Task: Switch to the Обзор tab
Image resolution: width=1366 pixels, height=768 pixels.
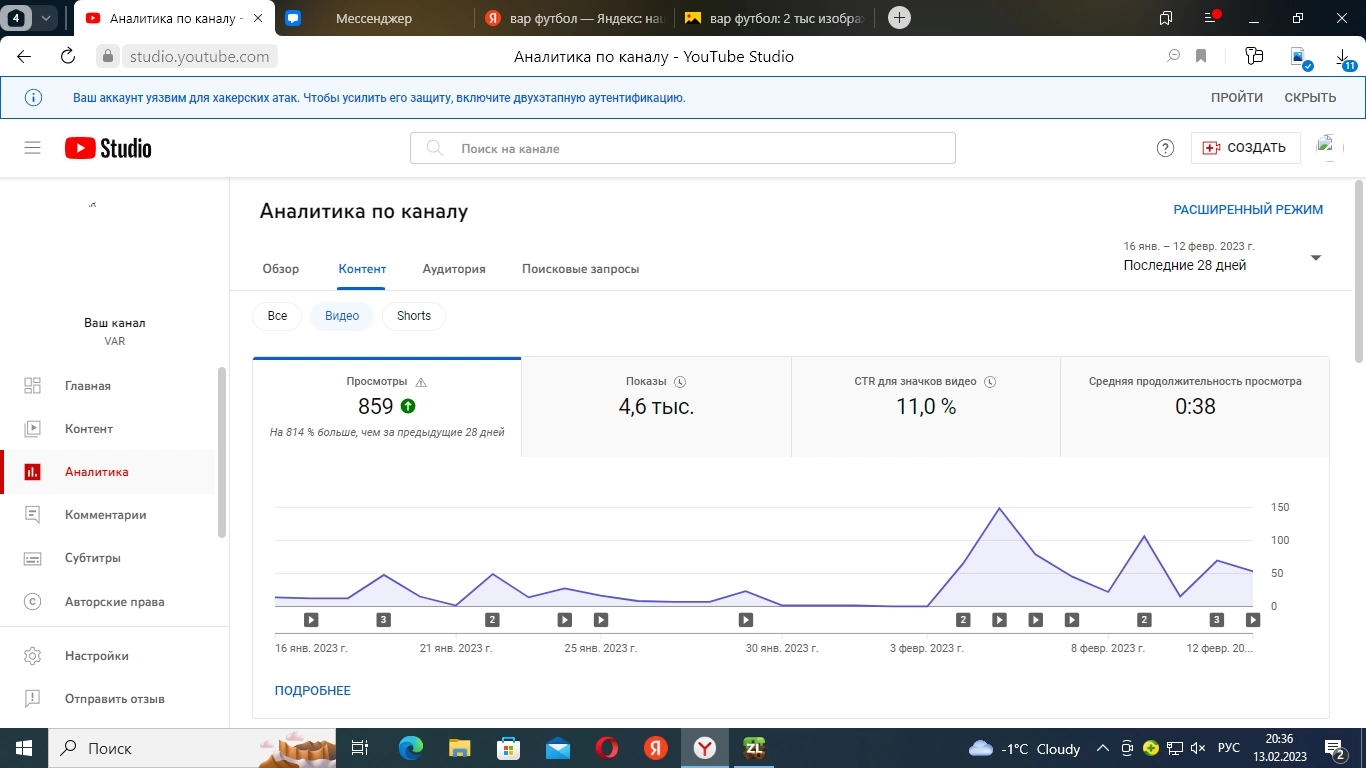Action: pos(281,269)
